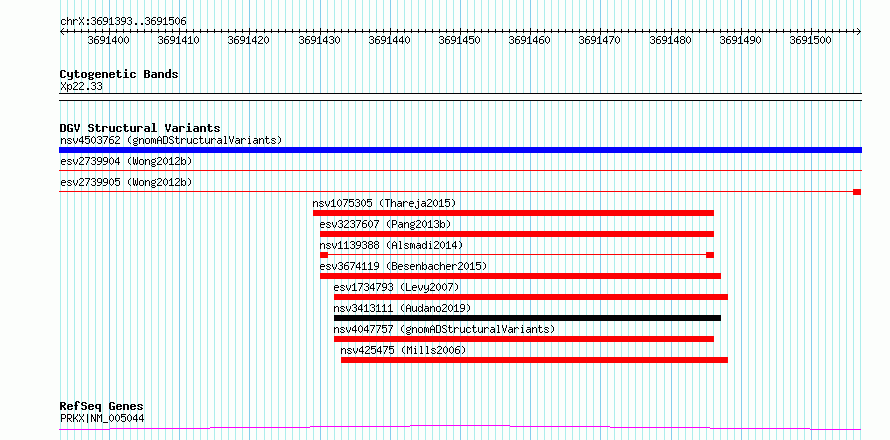This screenshot has height=440, width=890.
Task: Click ruler position 3691430
Action: 319,40
